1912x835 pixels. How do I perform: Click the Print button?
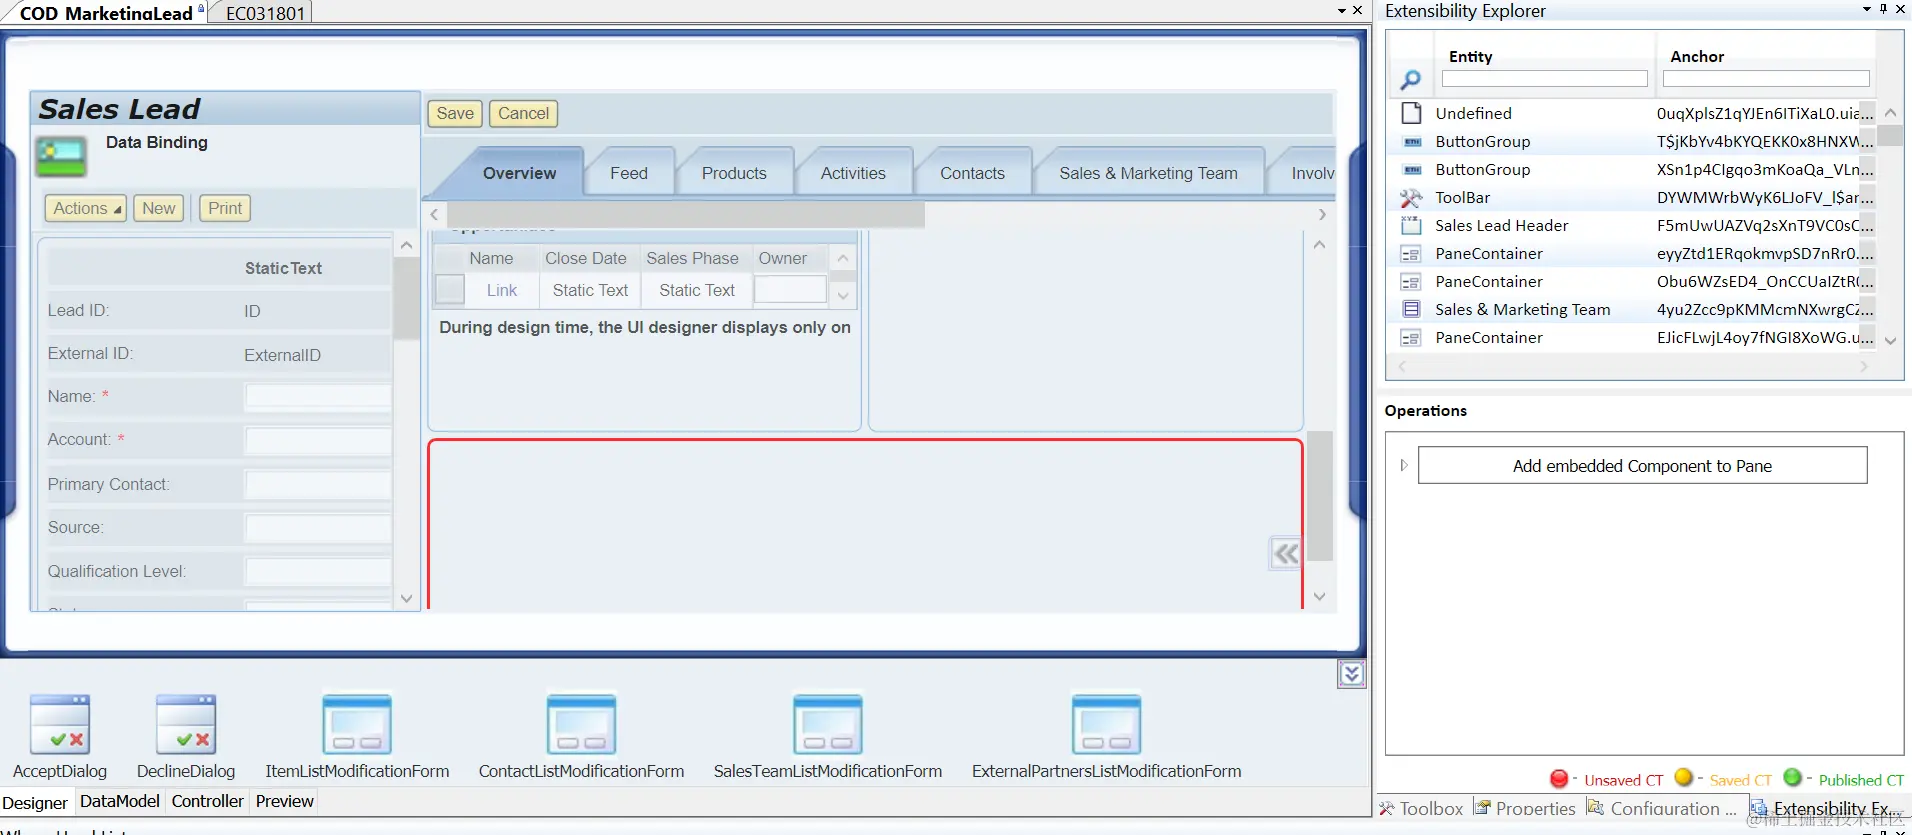coord(225,208)
